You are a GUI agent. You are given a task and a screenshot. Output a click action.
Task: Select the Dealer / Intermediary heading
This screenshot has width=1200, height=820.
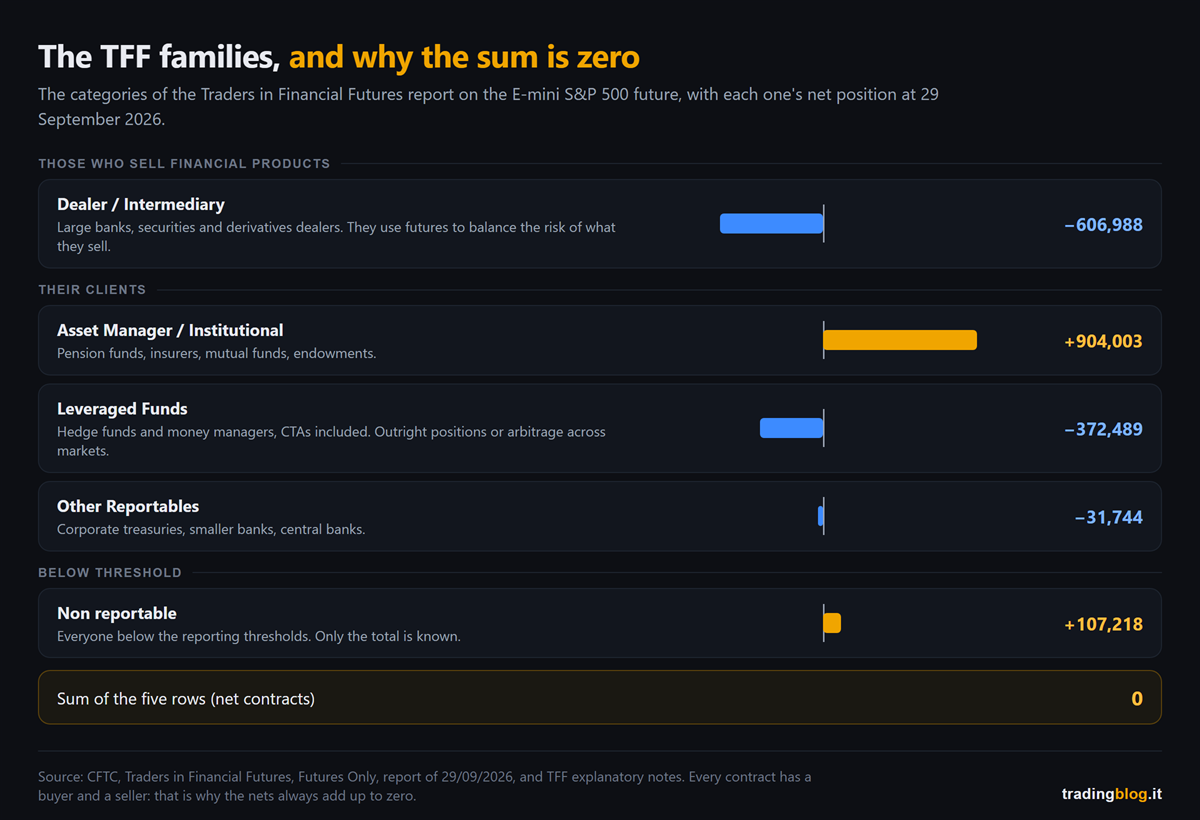tap(141, 204)
